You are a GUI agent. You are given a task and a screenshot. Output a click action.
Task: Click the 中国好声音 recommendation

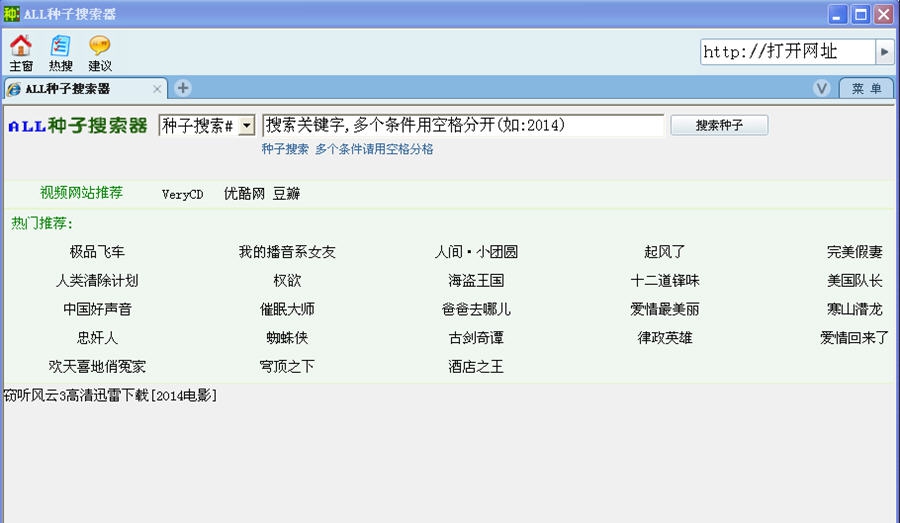(x=97, y=309)
